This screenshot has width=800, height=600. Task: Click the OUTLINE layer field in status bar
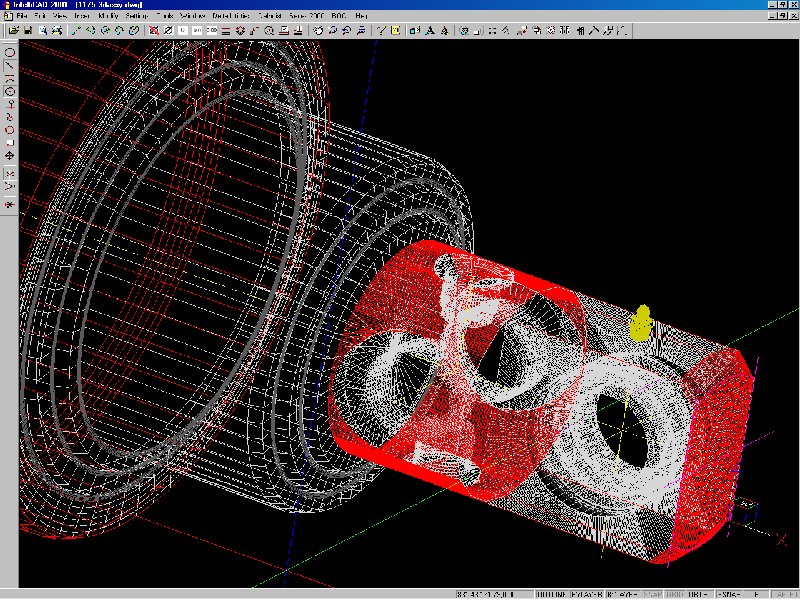552,594
